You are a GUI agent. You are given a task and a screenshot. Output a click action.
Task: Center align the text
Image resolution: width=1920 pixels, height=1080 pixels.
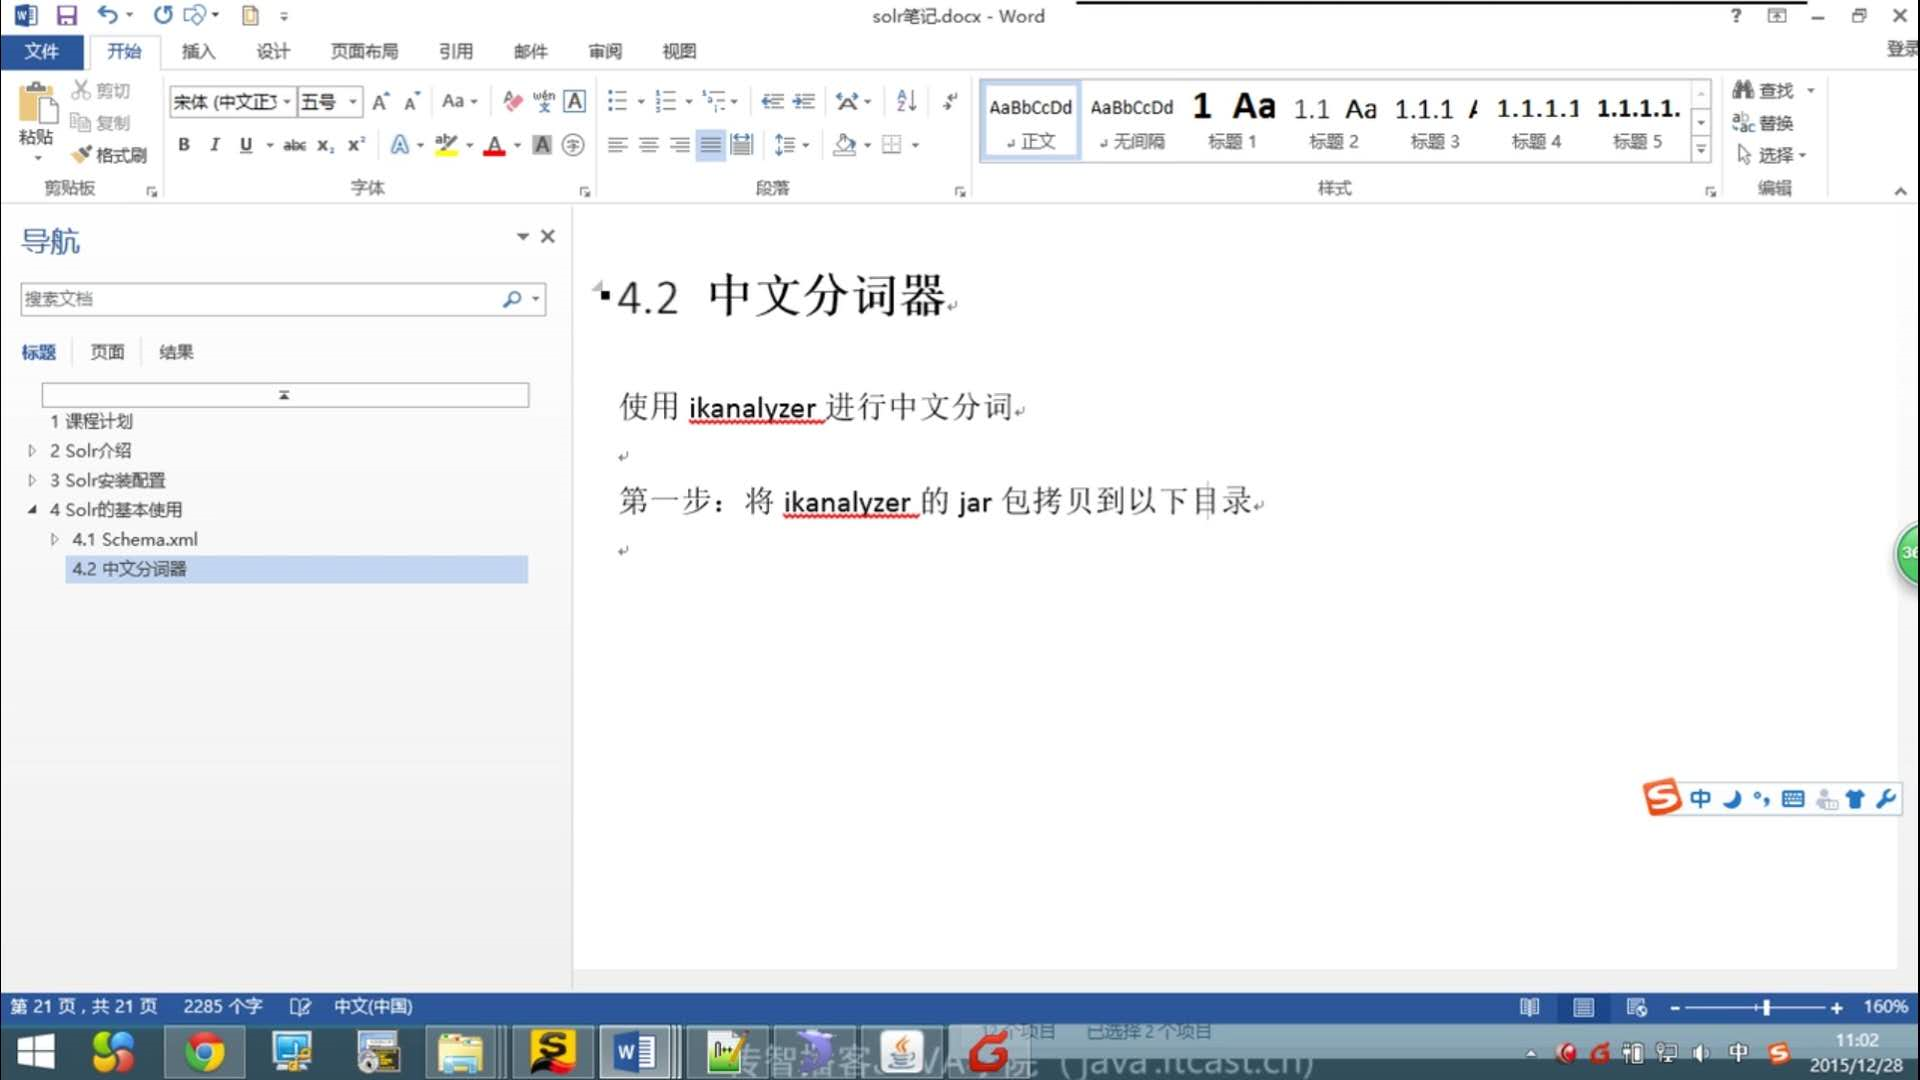pyautogui.click(x=648, y=145)
